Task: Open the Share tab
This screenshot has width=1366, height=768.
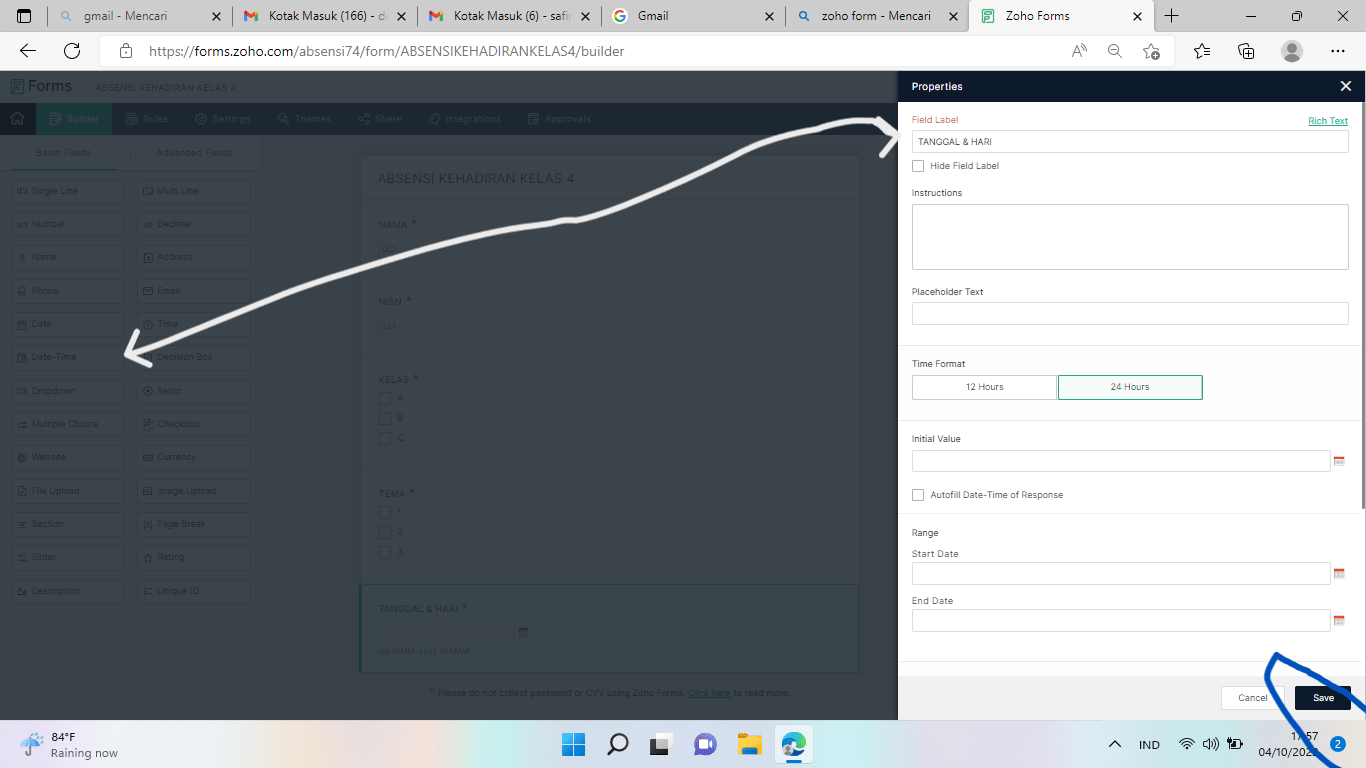Action: pos(379,119)
